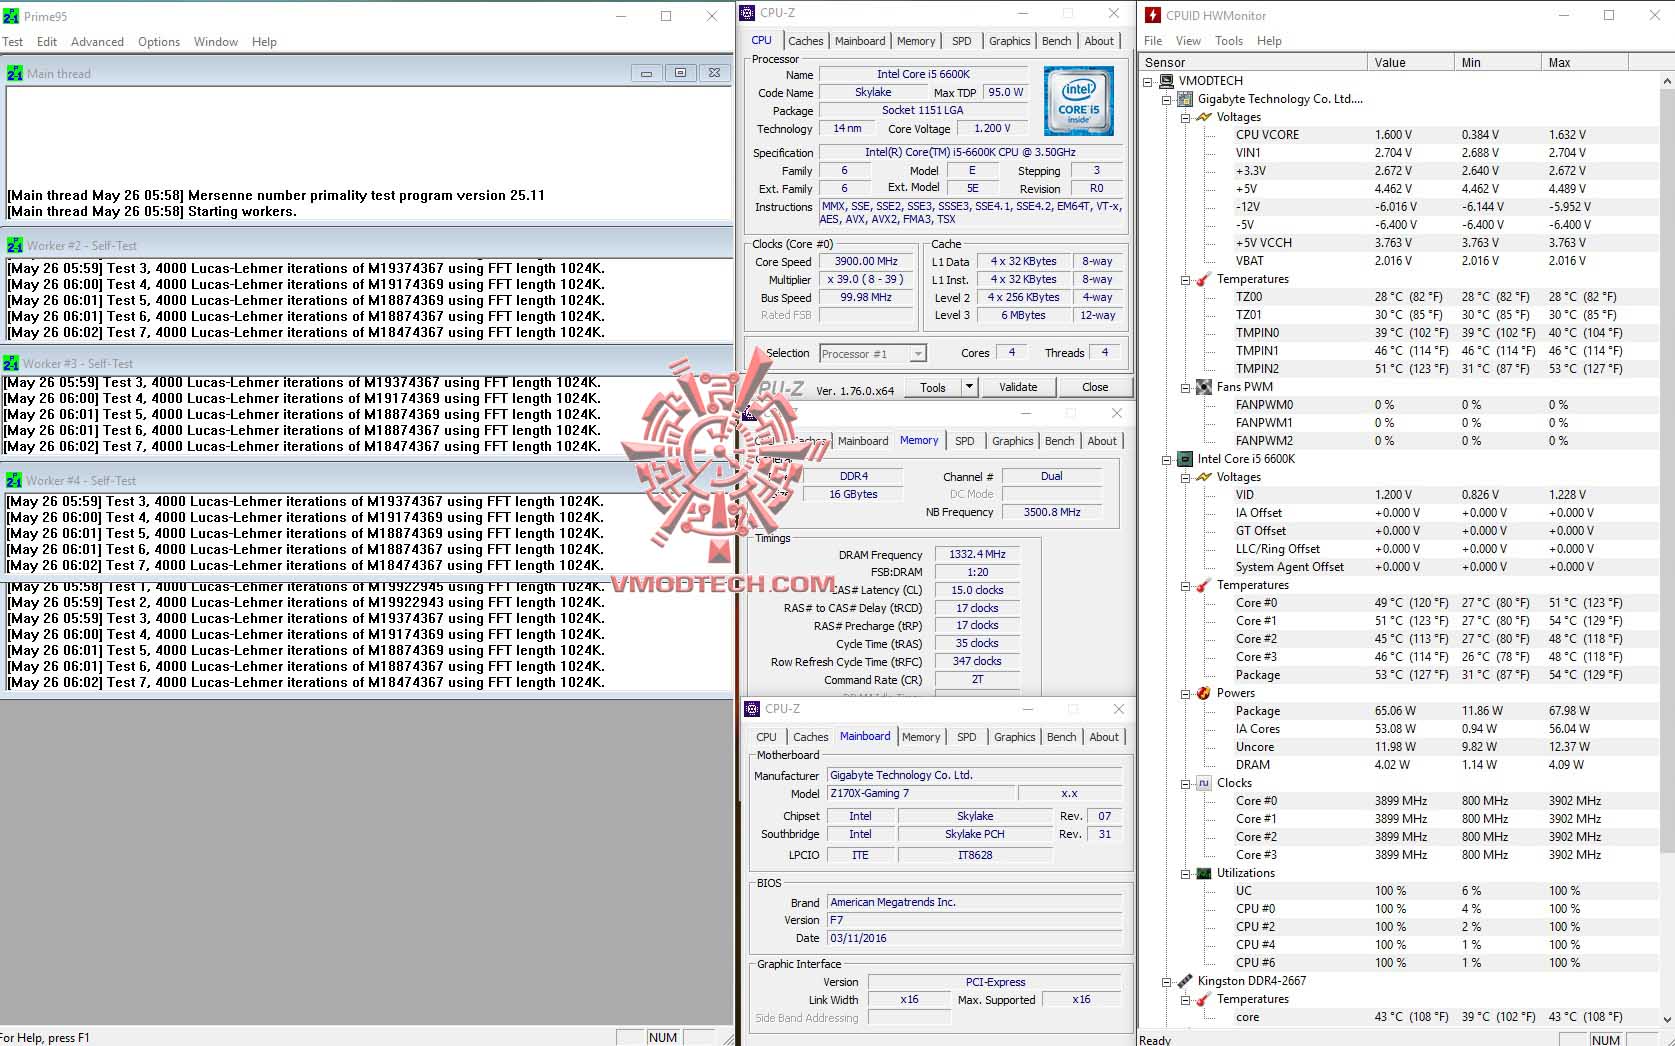Click the Close button in CPU-Z
The height and width of the screenshot is (1046, 1675).
click(1095, 387)
